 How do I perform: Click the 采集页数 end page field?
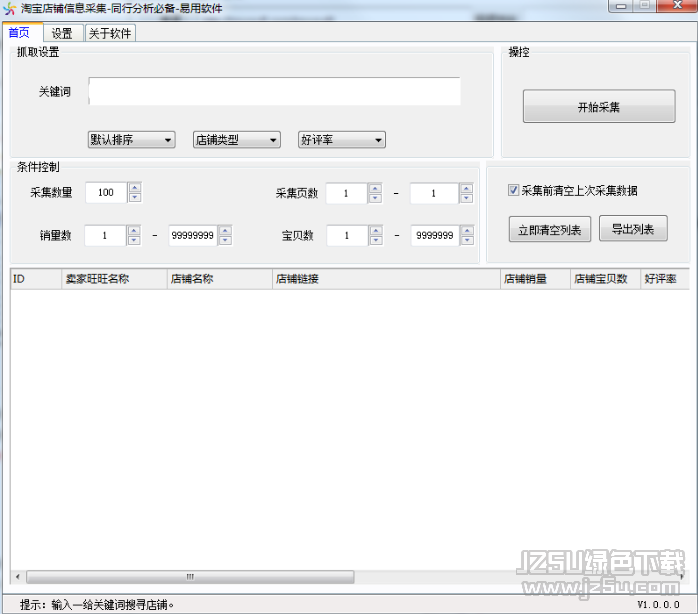[x=434, y=193]
